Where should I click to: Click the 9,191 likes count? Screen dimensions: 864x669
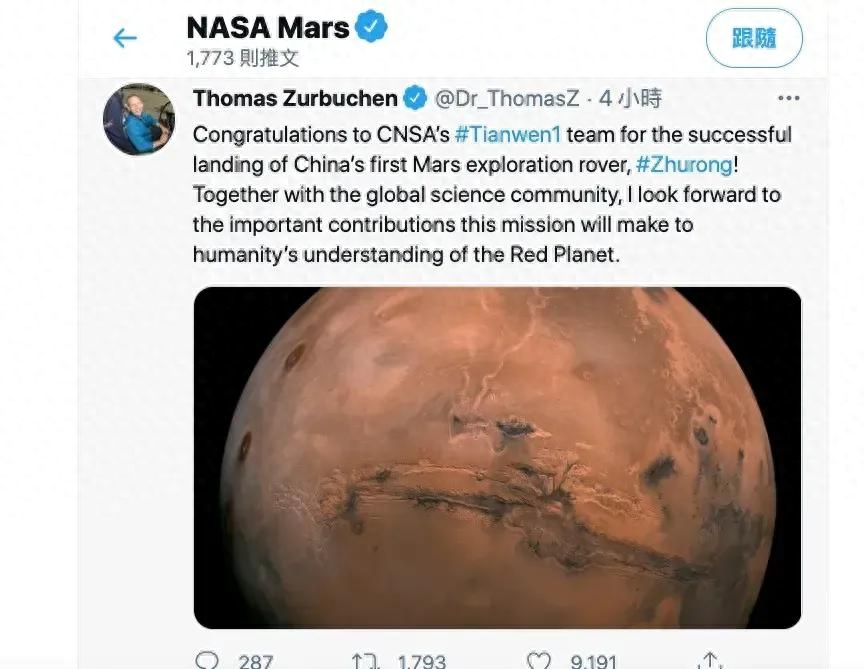click(593, 661)
